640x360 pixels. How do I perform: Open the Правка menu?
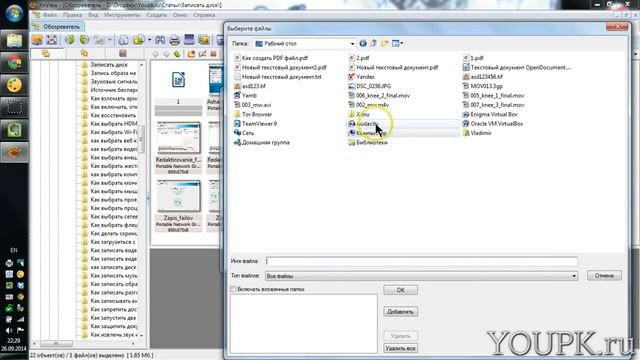pos(72,15)
